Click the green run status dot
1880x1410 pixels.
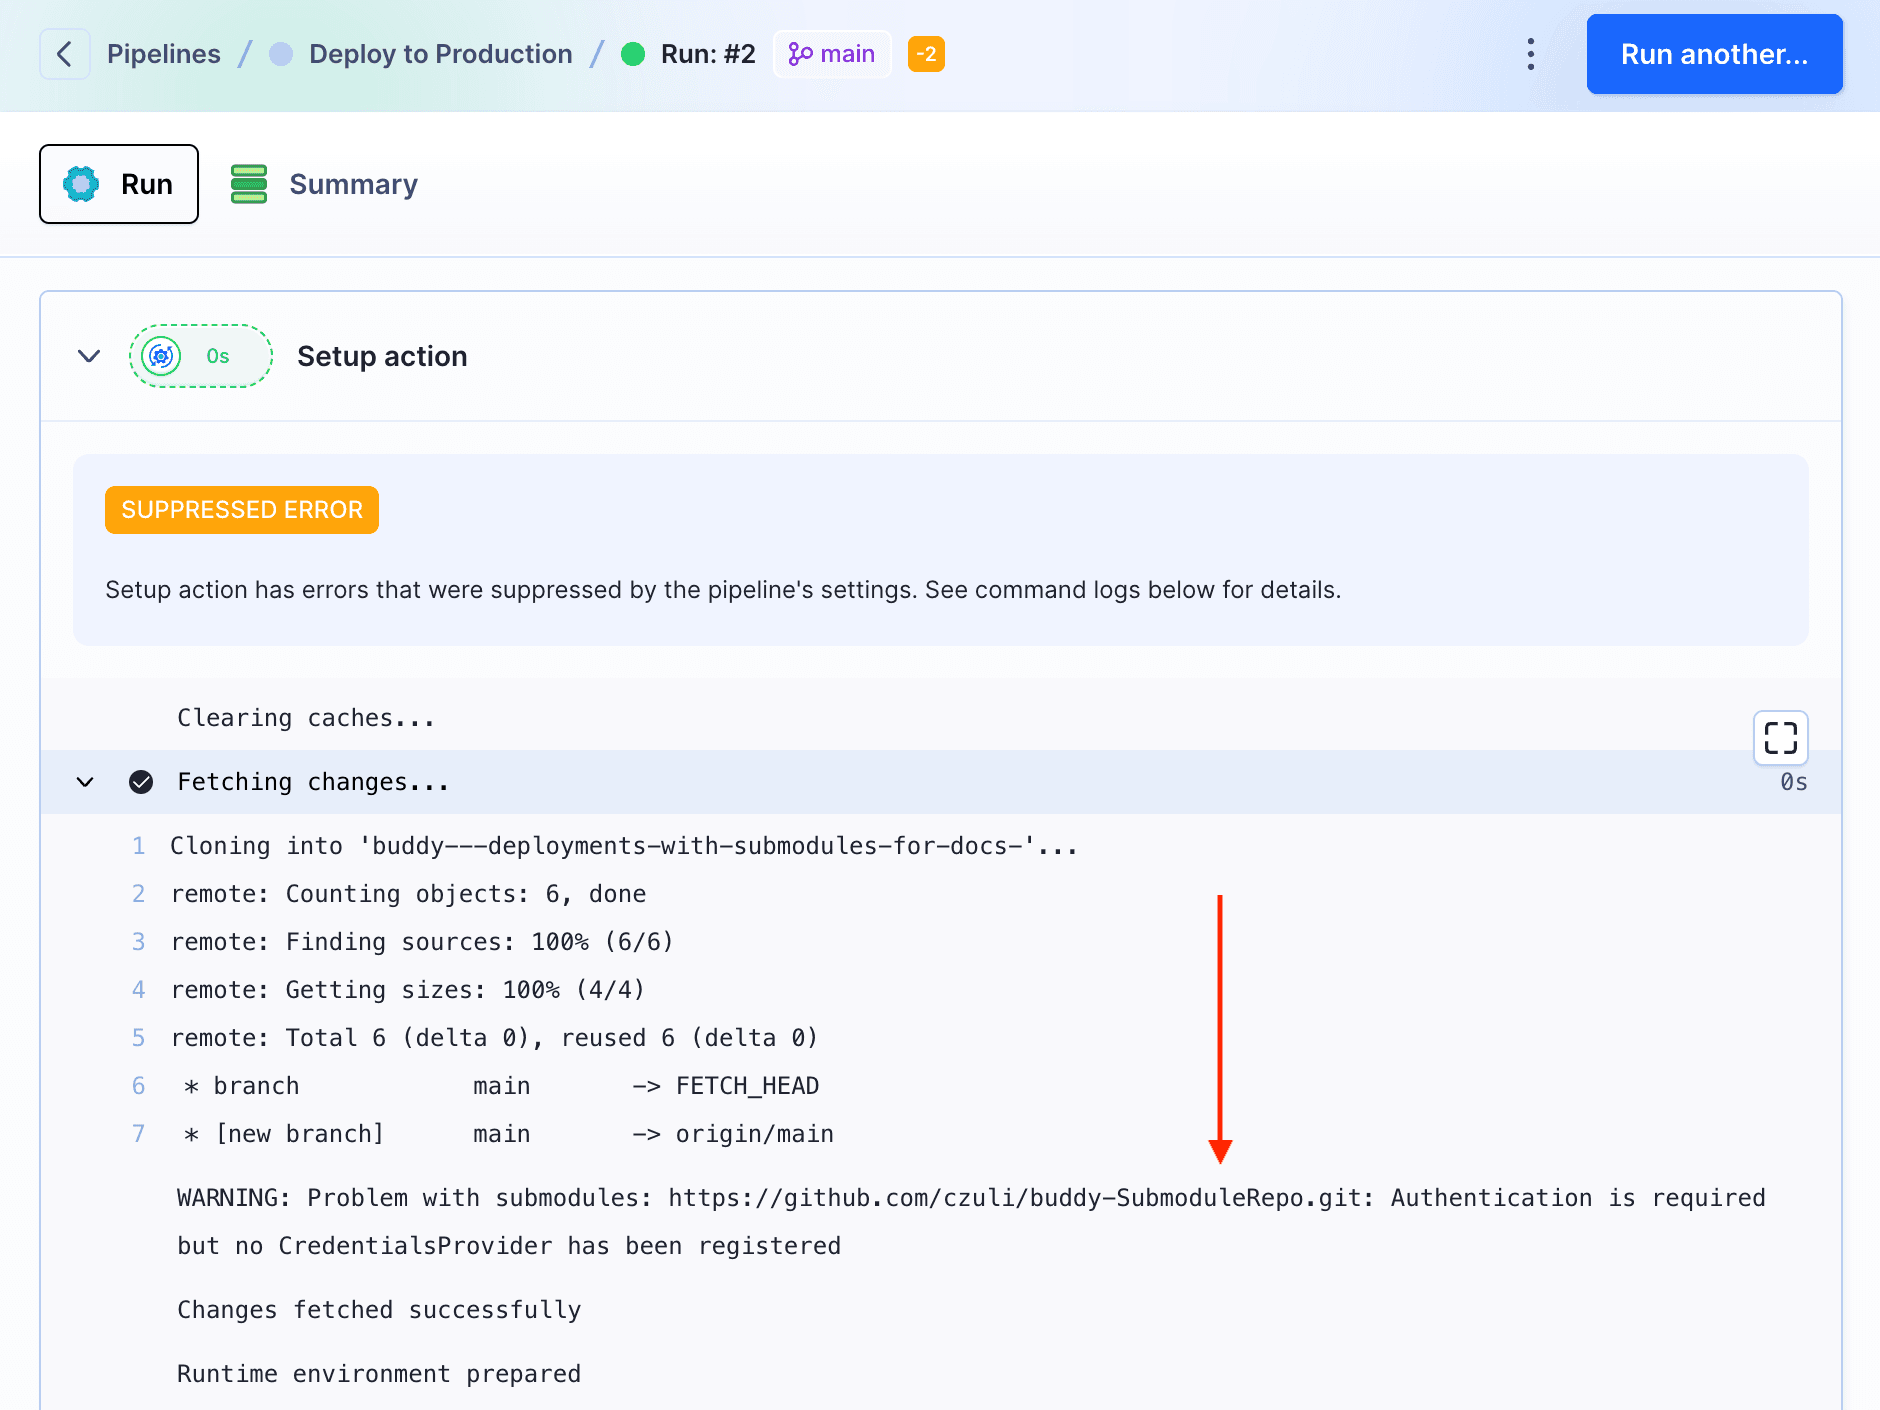click(633, 54)
